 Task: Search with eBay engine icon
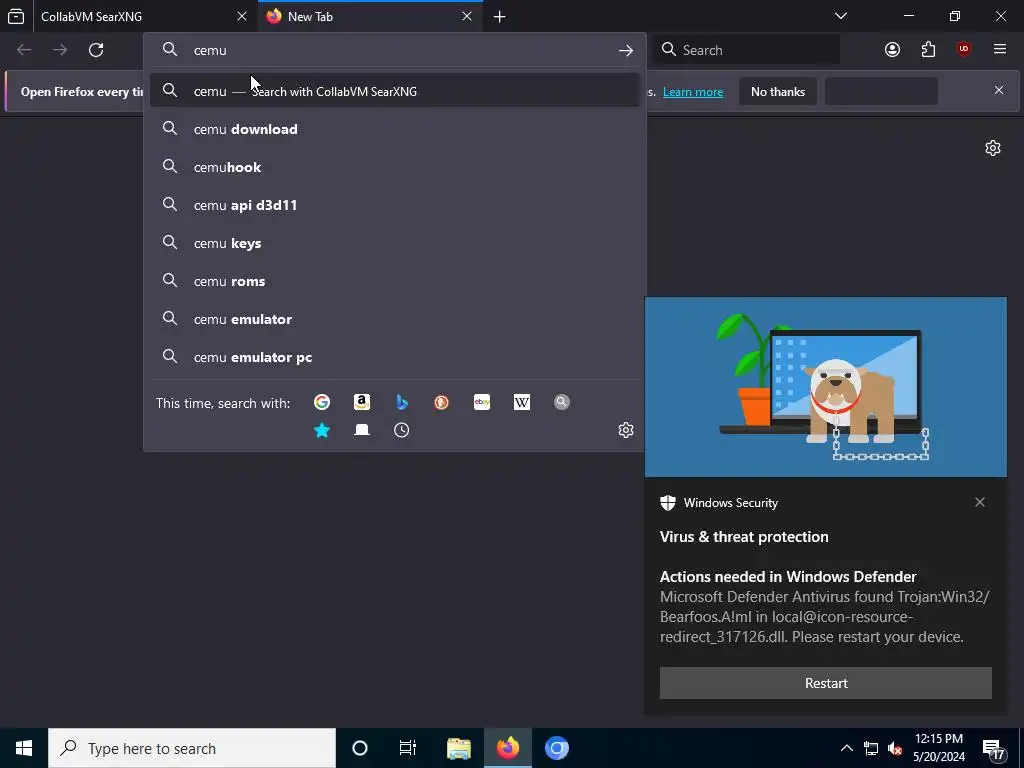482,402
